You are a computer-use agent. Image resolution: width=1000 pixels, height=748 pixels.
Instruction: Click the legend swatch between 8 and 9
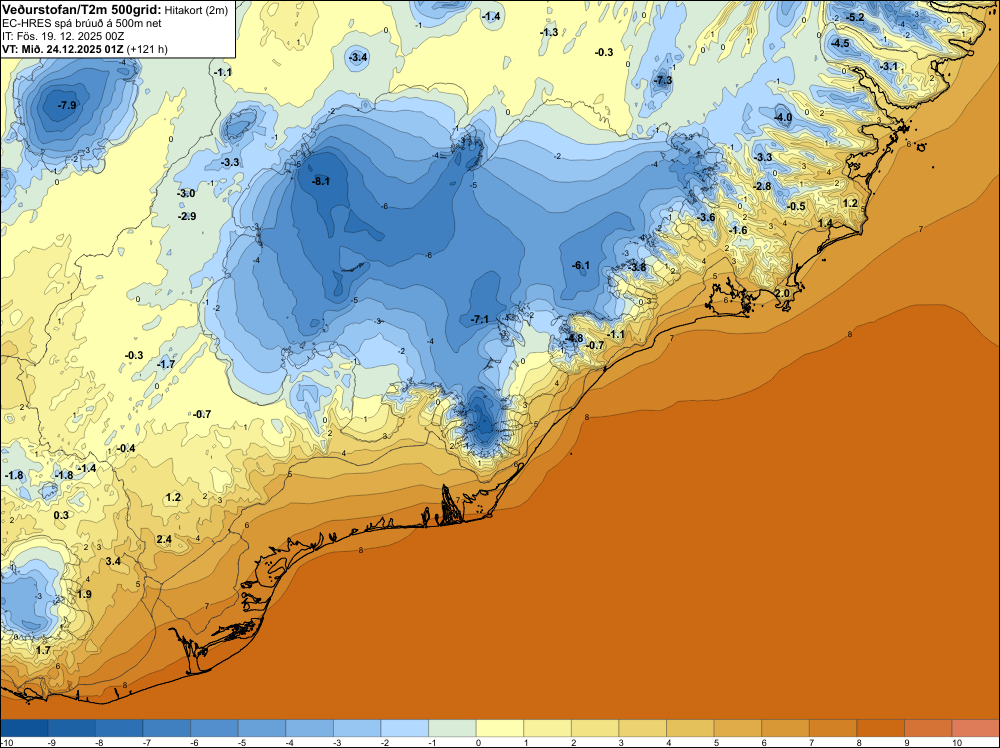[881, 728]
